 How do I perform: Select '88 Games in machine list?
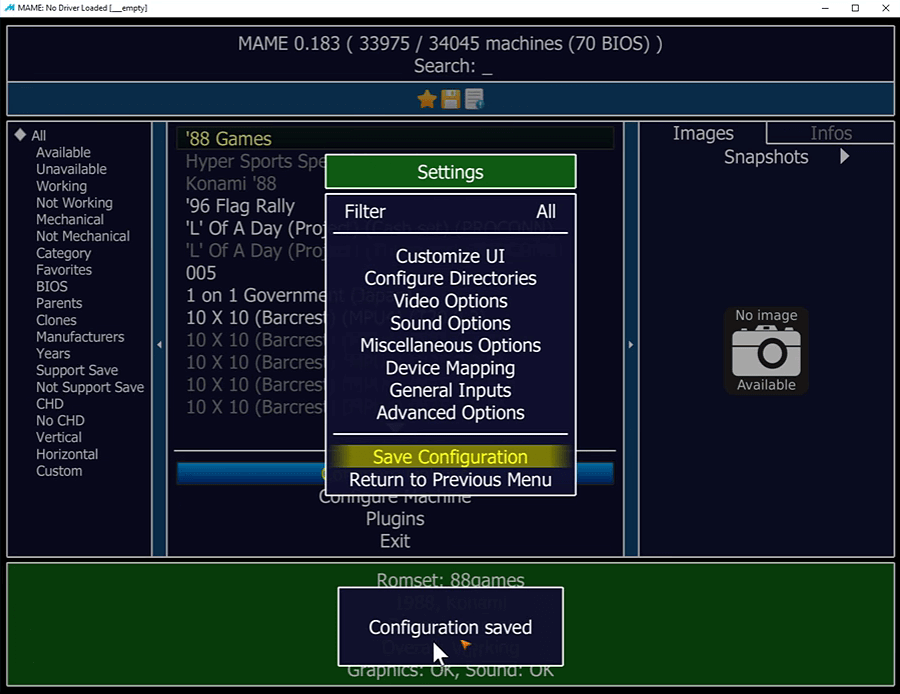(395, 138)
